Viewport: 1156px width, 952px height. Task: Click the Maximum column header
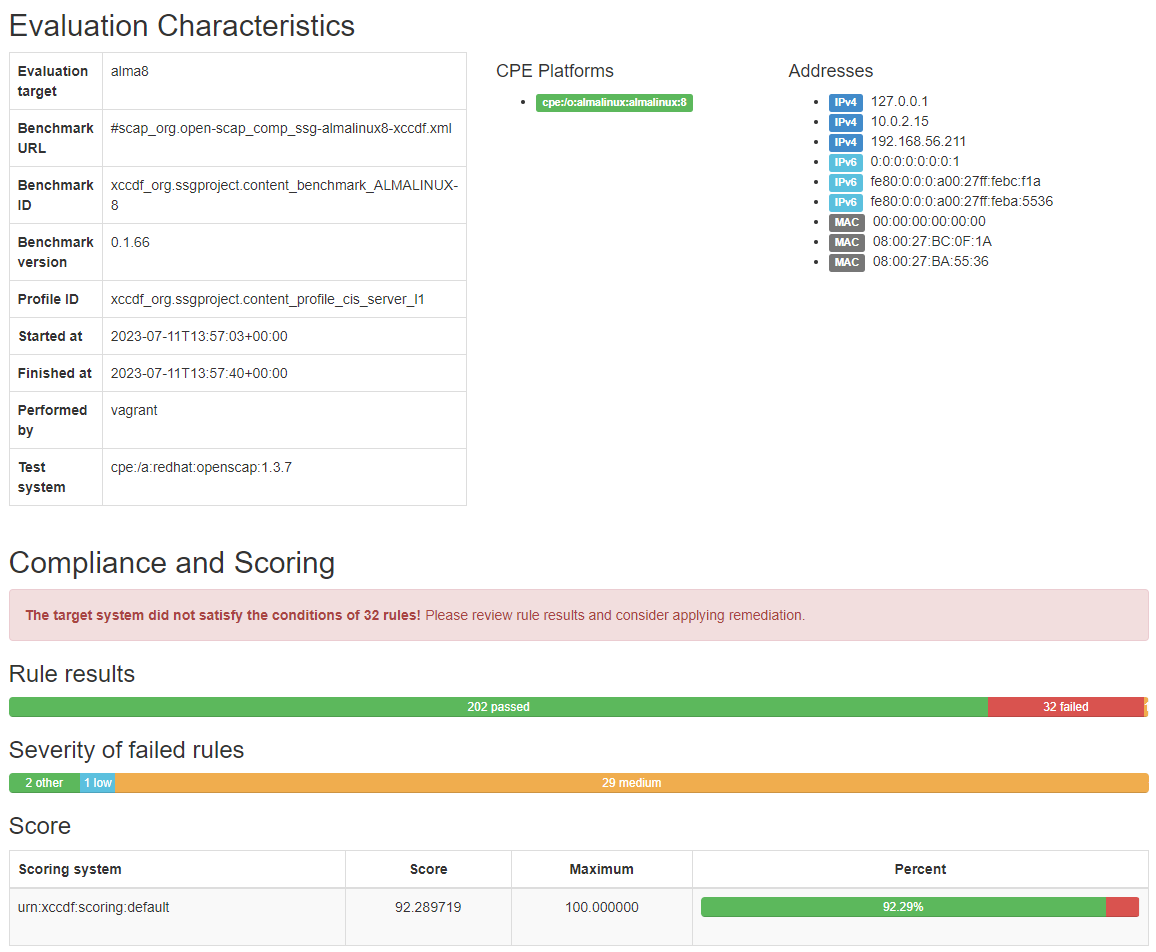pos(602,869)
